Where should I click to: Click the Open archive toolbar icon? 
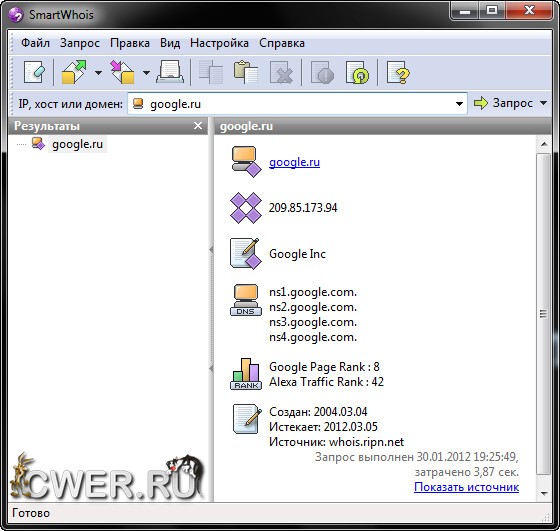74,72
